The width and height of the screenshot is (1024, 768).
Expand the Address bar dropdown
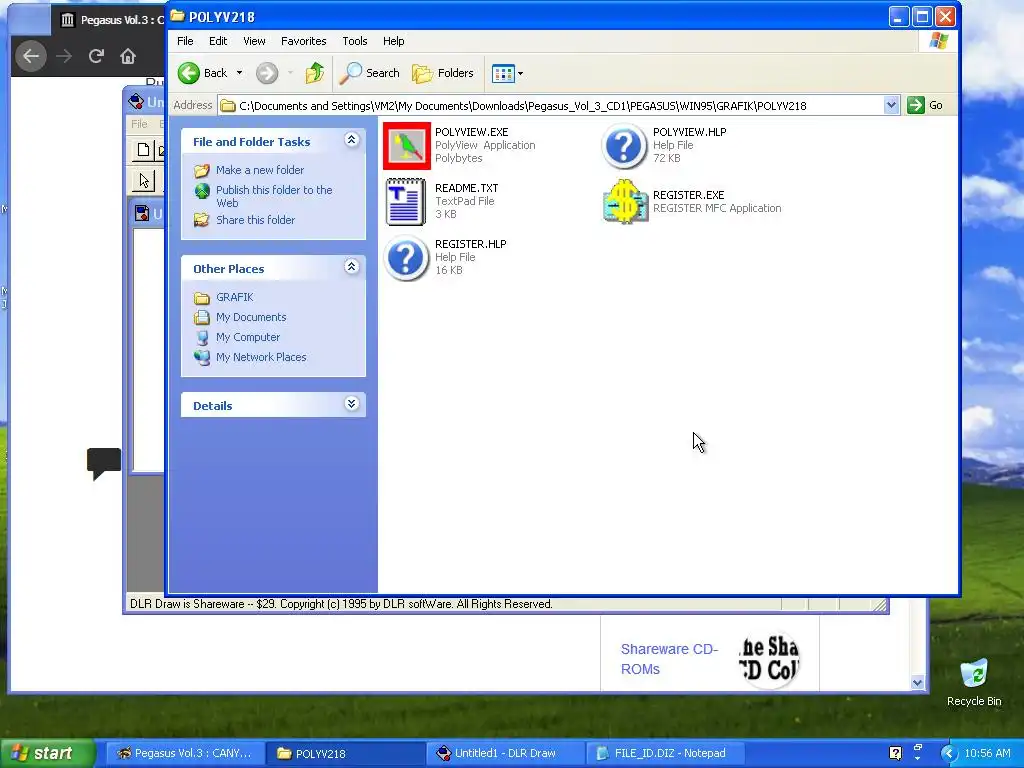(891, 105)
